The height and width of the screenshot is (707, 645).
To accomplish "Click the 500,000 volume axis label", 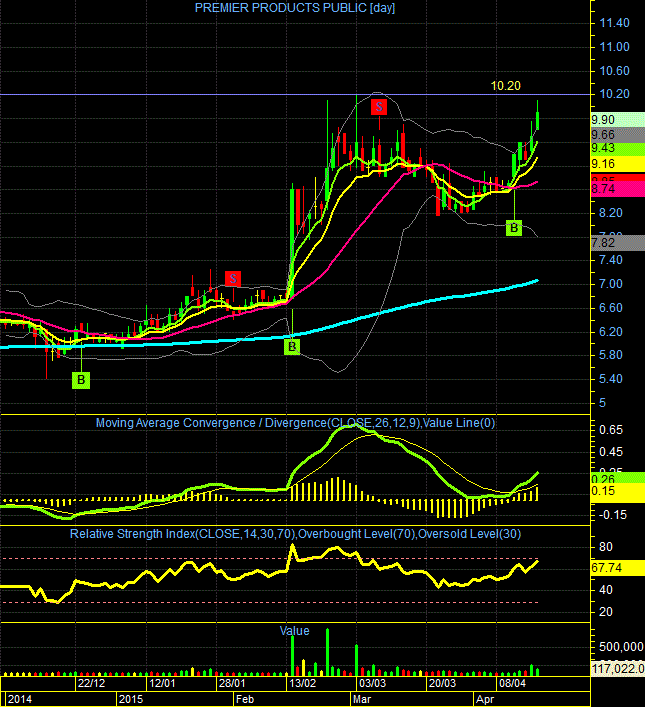I will point(621,647).
